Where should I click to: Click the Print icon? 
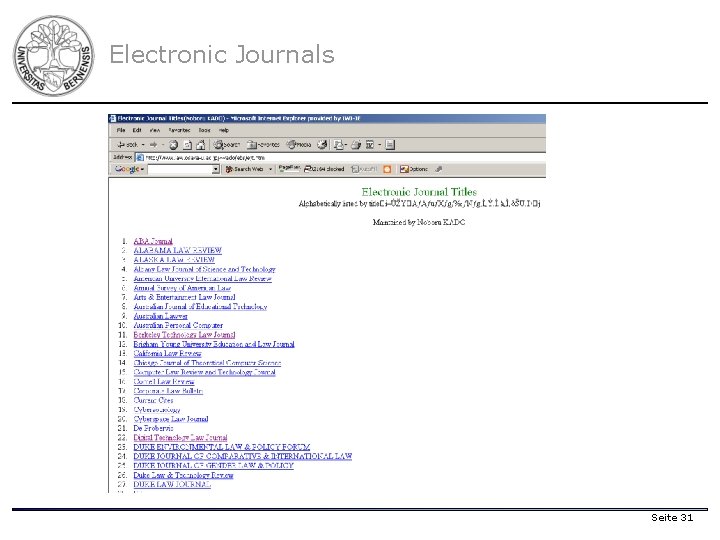[x=356, y=145]
